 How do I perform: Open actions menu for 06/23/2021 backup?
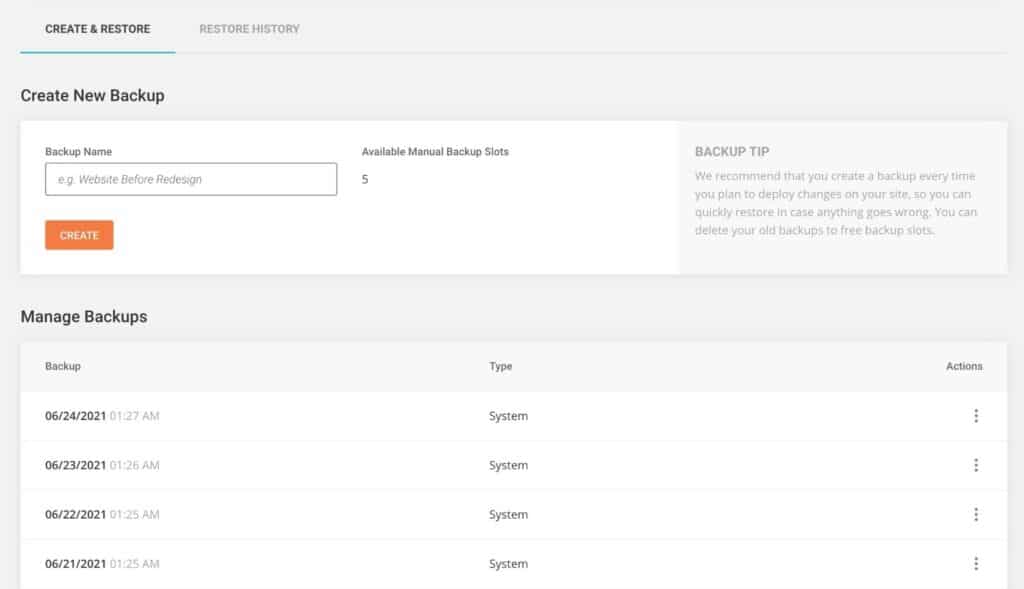pyautogui.click(x=975, y=465)
